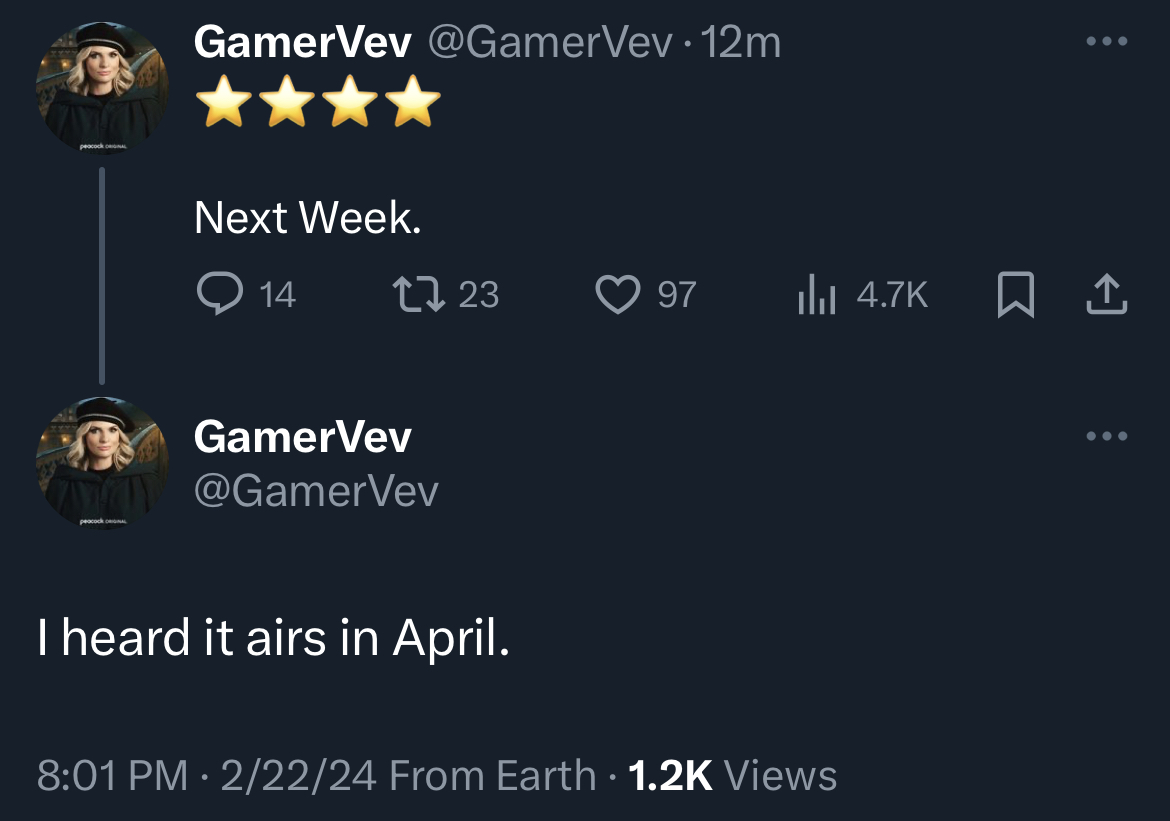Click GamerVev display name on second tweet
This screenshot has width=1170, height=821.
pyautogui.click(x=302, y=437)
